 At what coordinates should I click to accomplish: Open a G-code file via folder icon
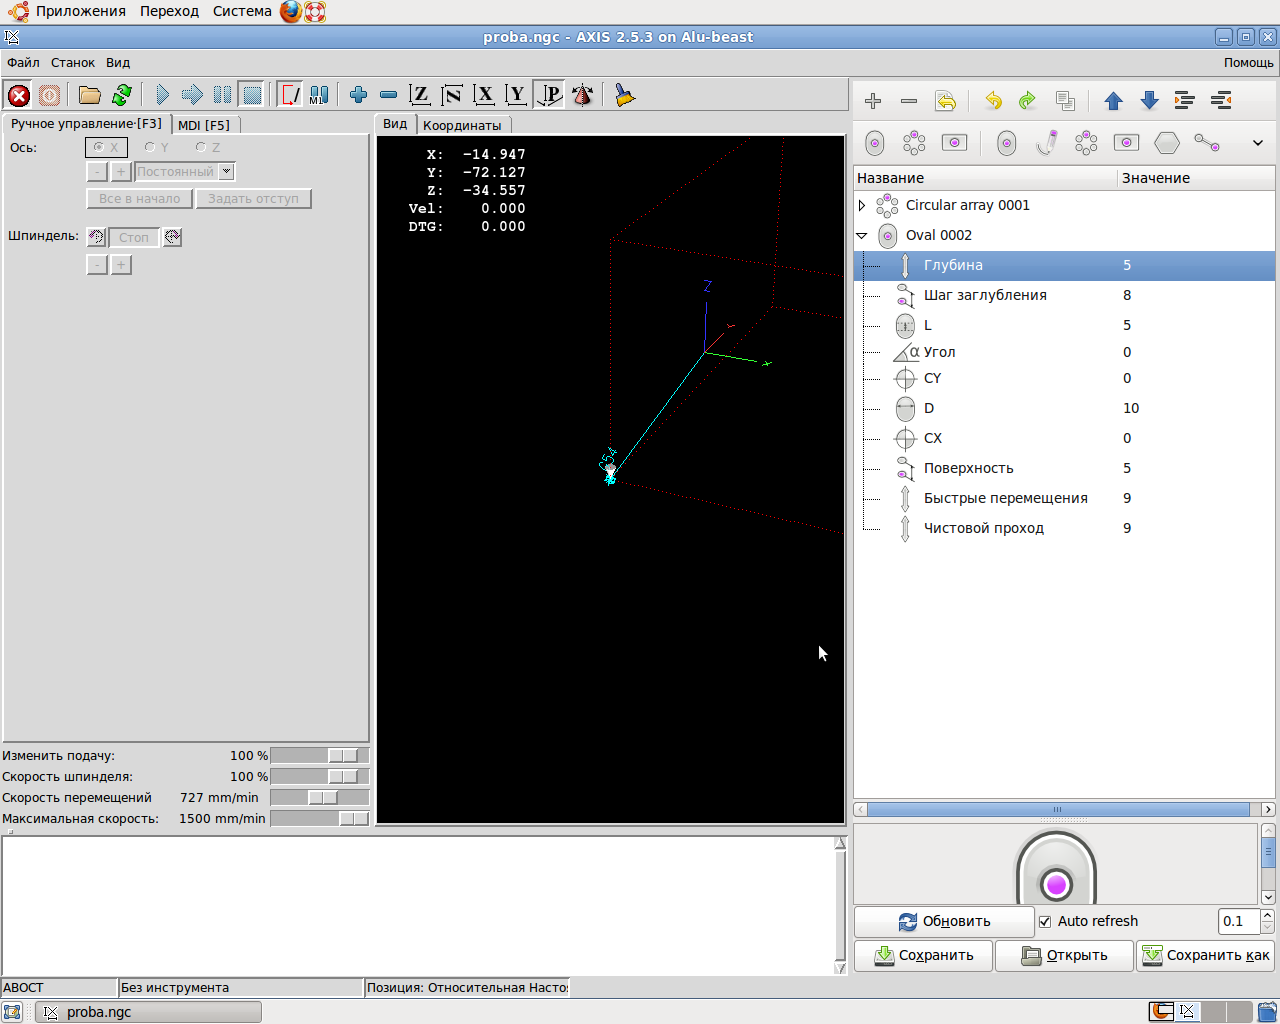click(90, 96)
